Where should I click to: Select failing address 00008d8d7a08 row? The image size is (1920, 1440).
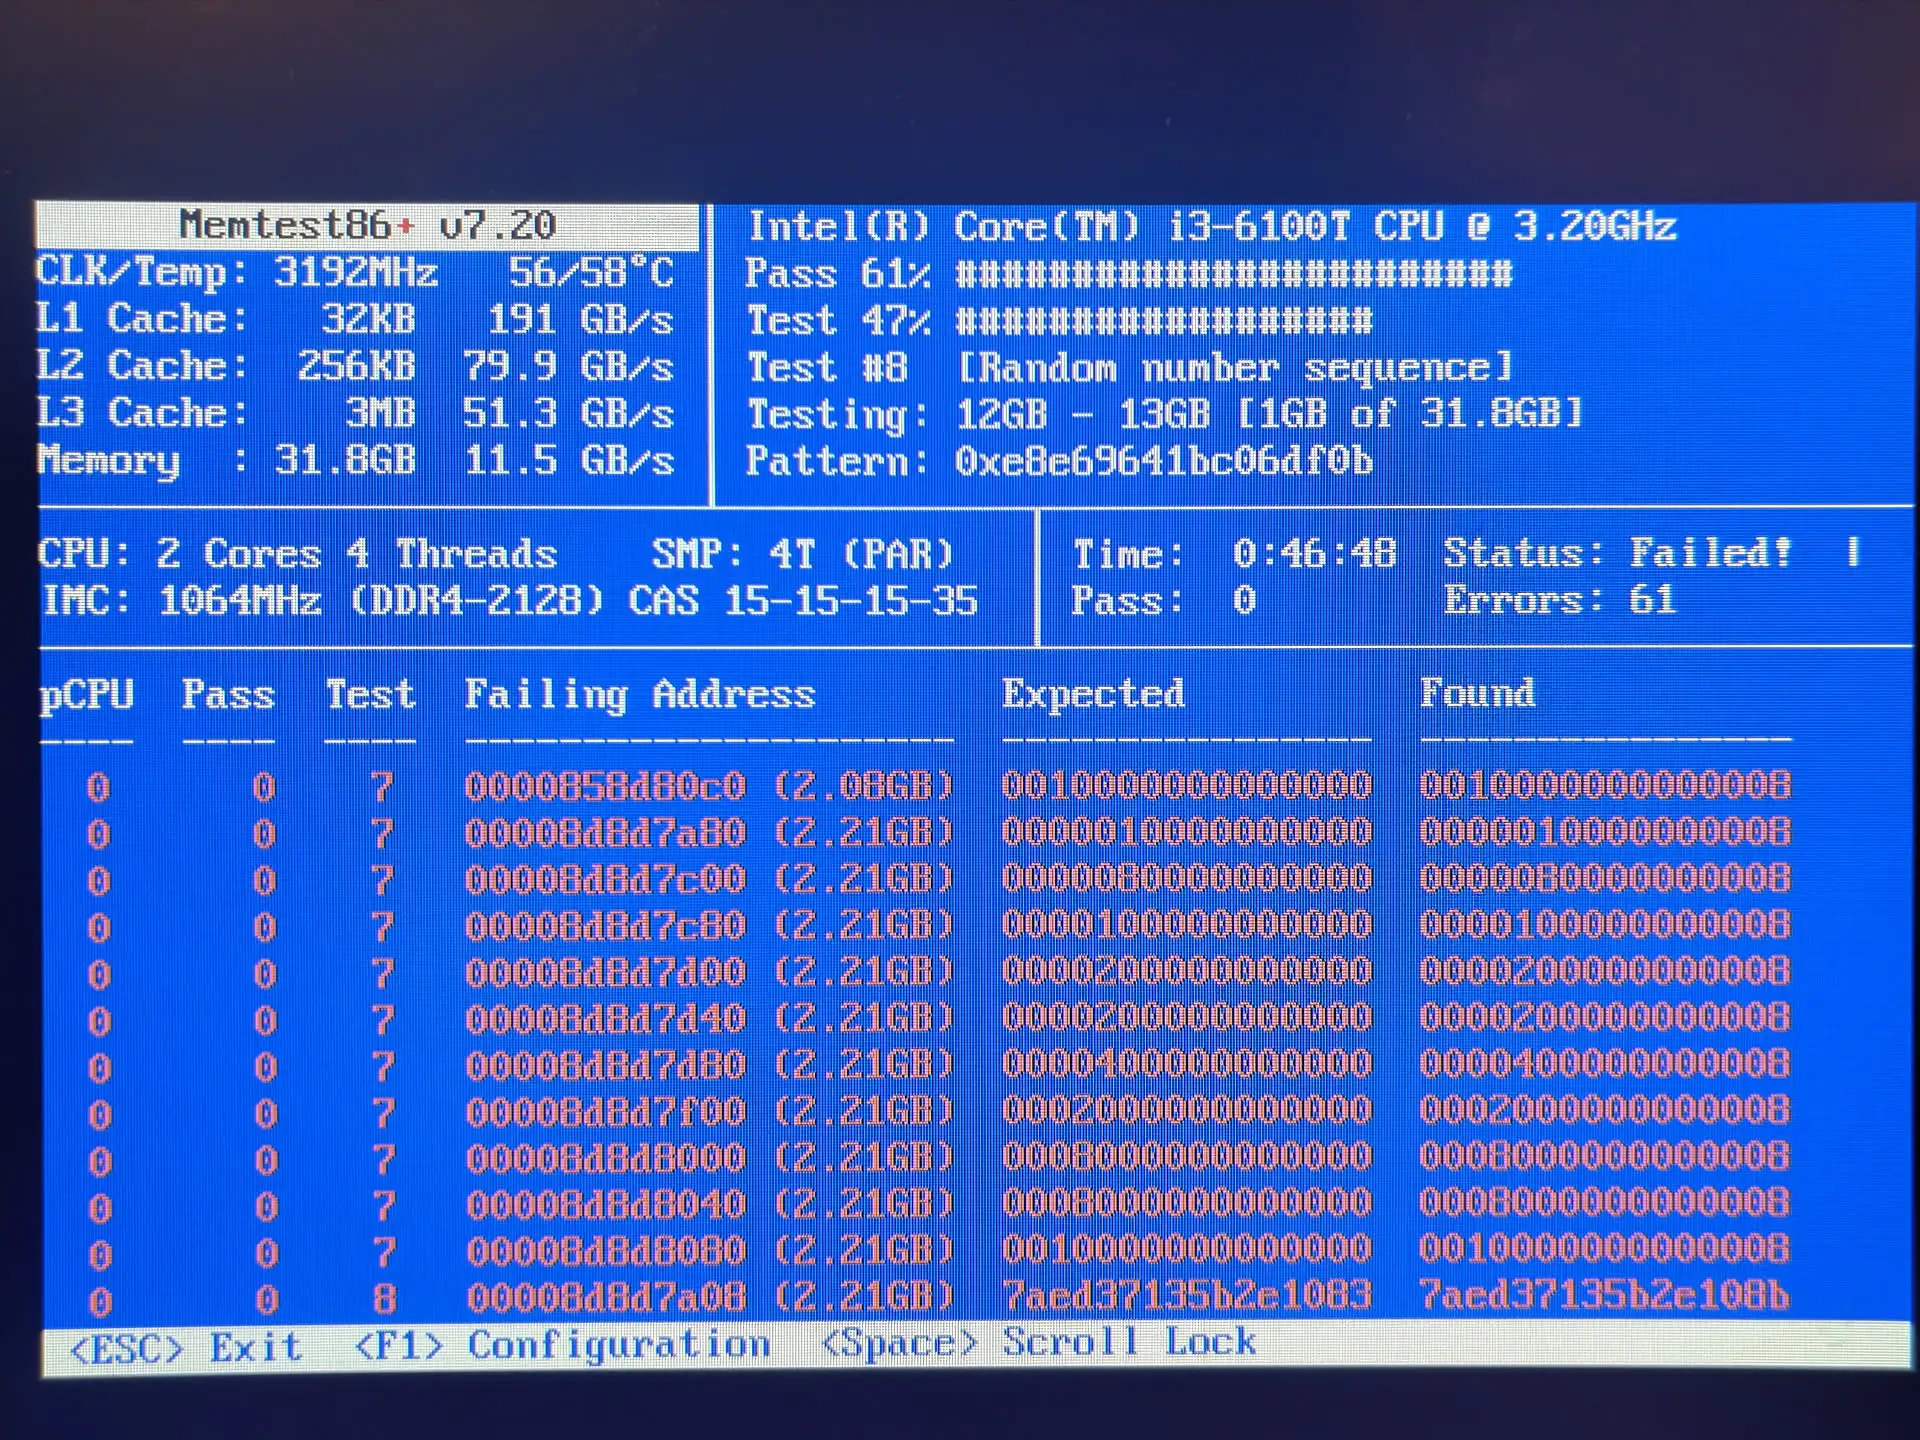pyautogui.click(x=708, y=1297)
